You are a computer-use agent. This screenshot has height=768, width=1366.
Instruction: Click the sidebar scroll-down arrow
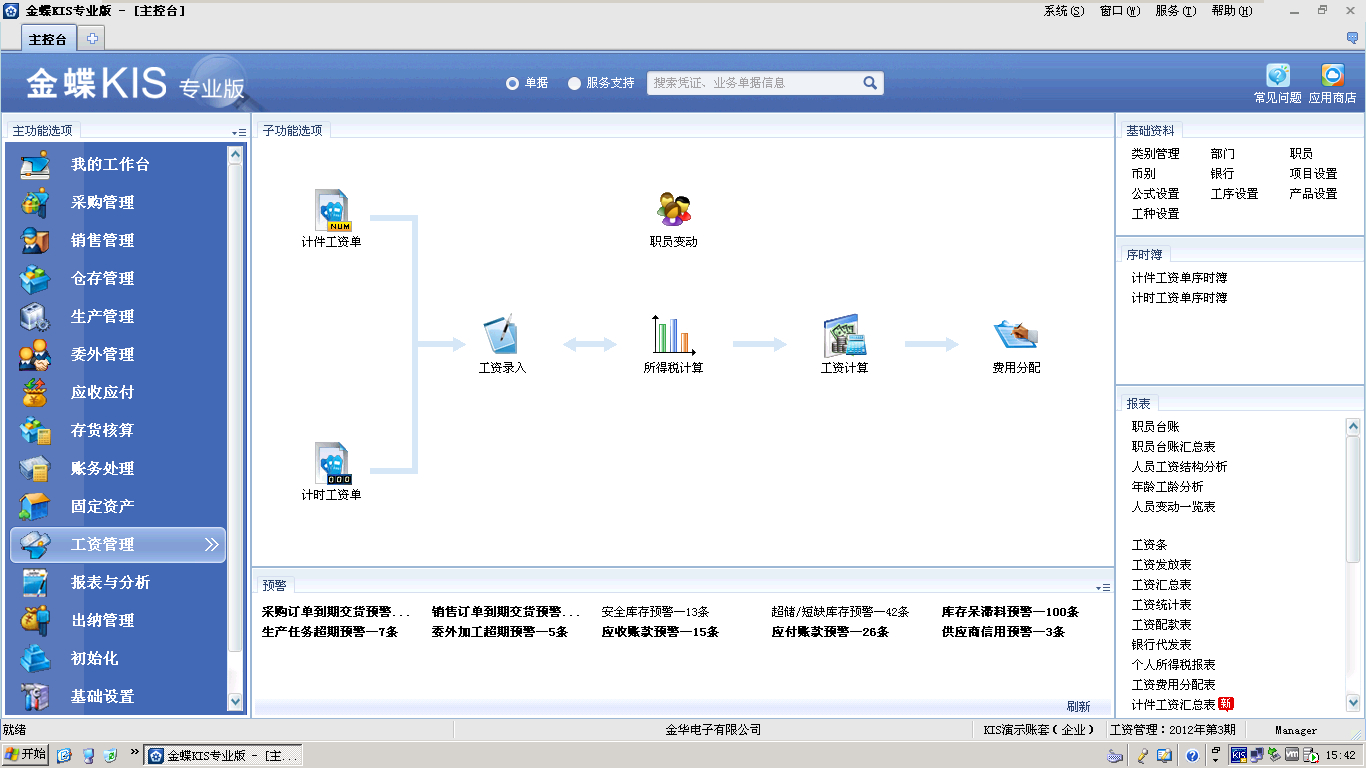coord(235,703)
